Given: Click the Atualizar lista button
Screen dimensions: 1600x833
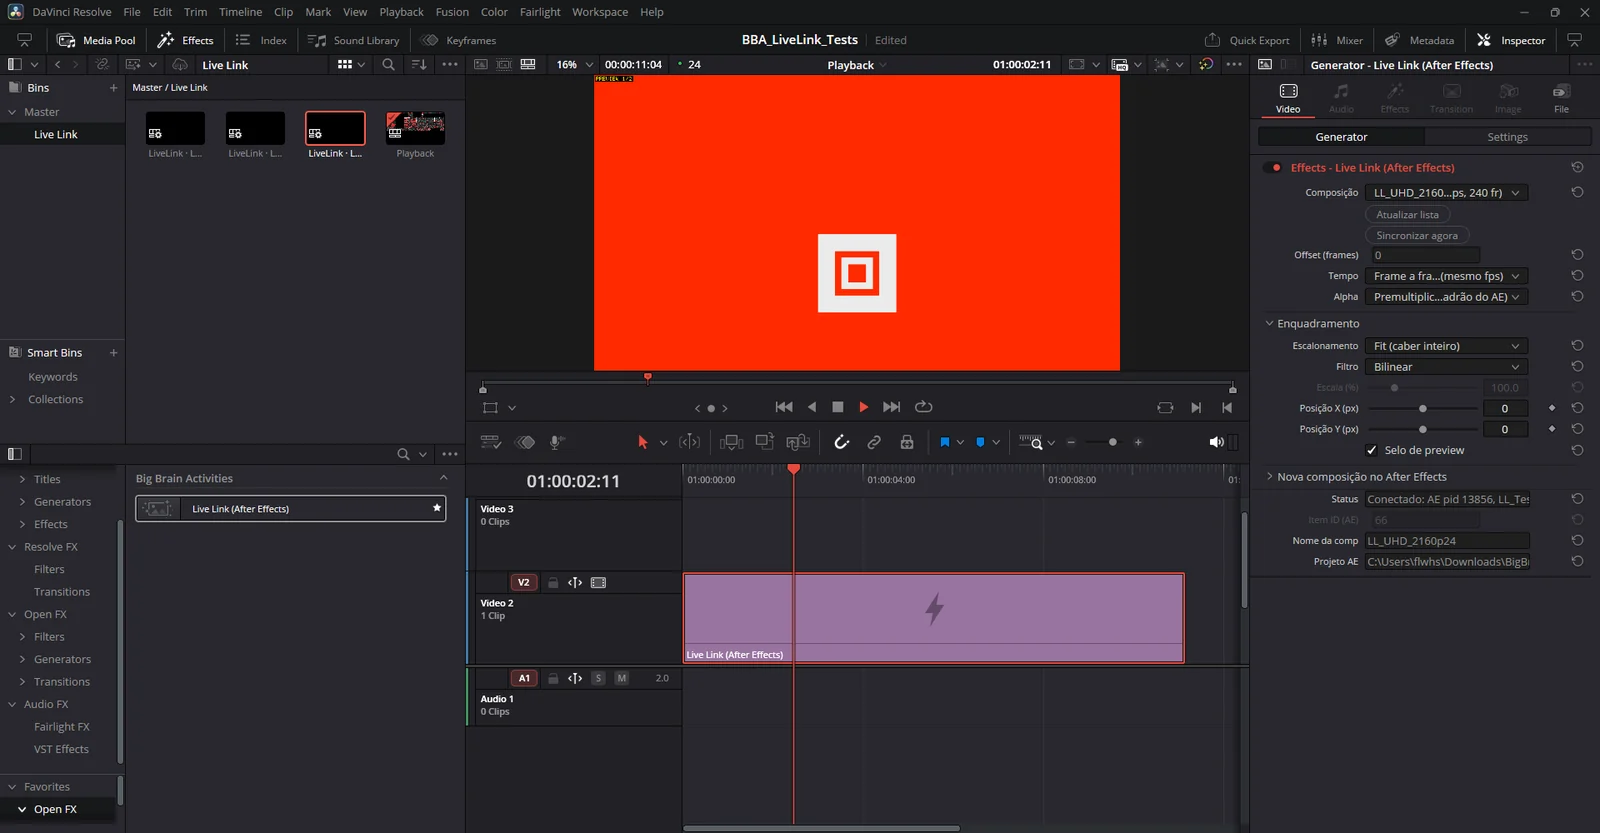Looking at the screenshot, I should (x=1407, y=214).
